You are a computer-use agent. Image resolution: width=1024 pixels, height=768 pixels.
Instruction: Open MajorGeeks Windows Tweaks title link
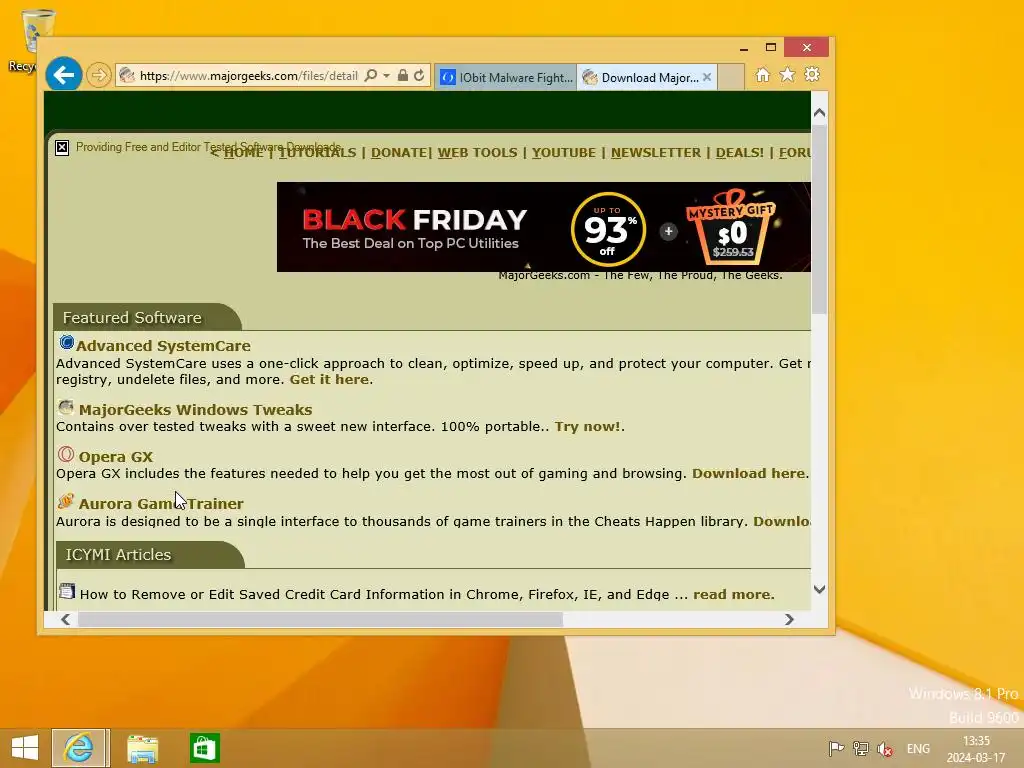pyautogui.click(x=195, y=409)
